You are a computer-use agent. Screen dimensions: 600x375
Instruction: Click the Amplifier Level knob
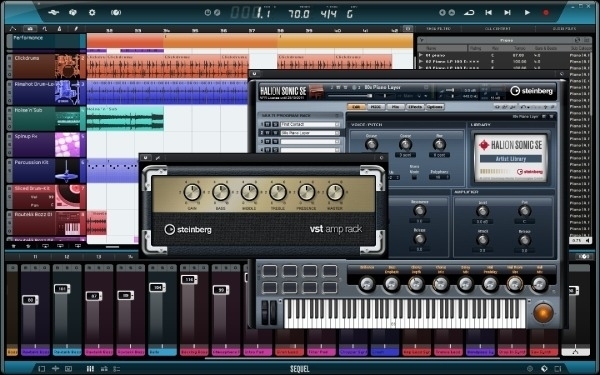482,211
